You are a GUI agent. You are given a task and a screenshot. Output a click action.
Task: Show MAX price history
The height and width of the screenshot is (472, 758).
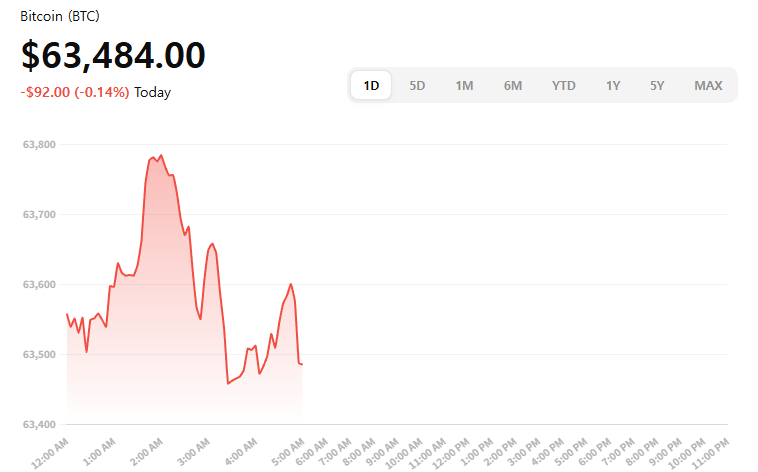tap(708, 86)
